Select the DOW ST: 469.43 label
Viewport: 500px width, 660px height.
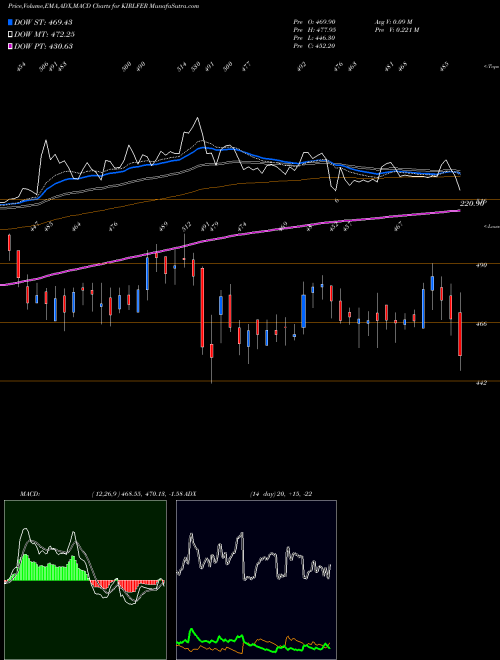43,22
